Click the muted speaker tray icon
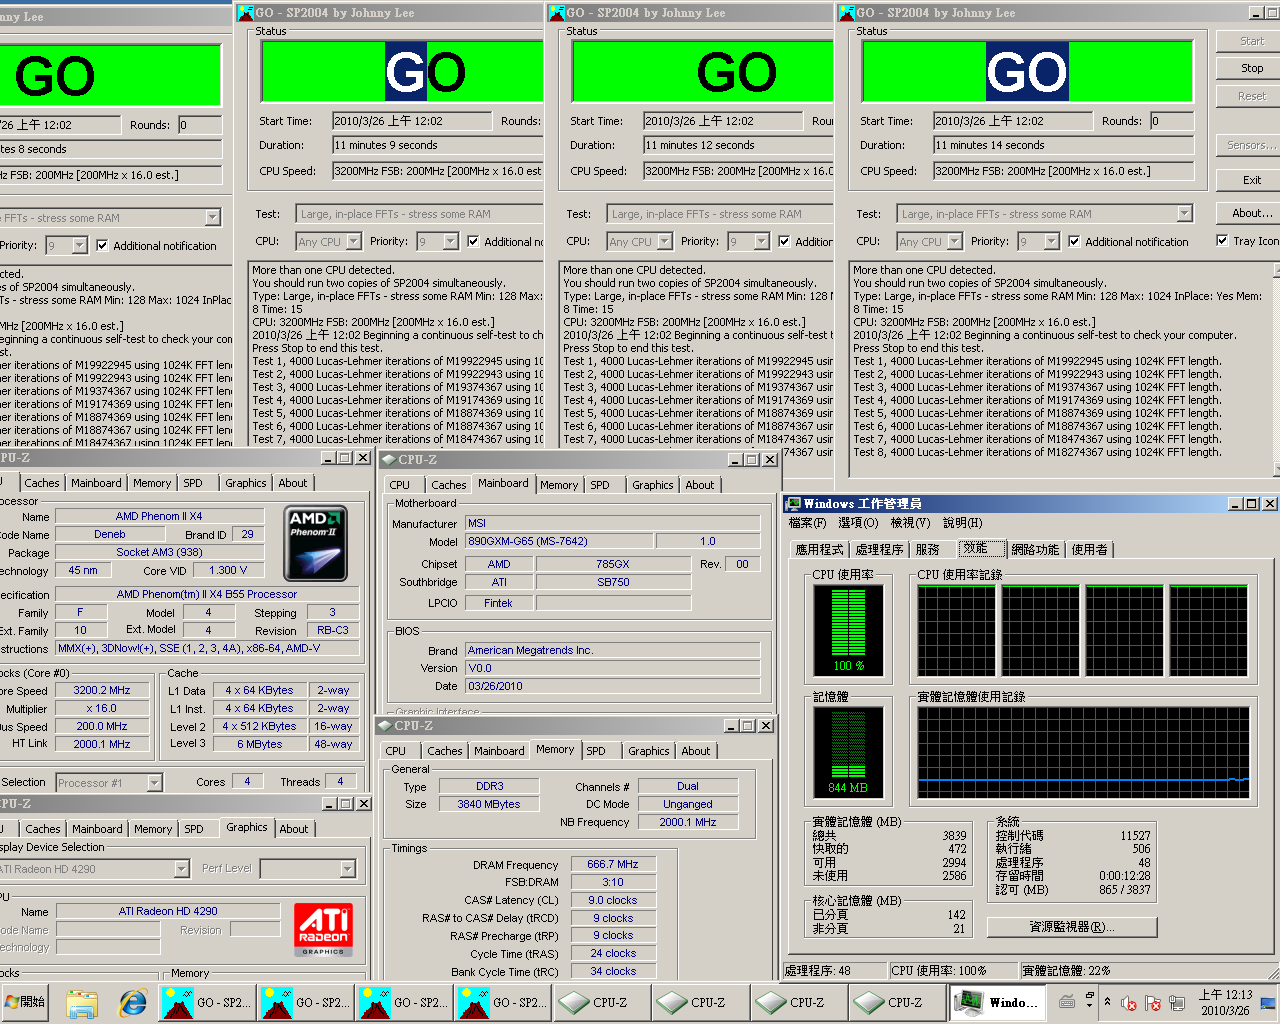Image resolution: width=1280 pixels, height=1024 pixels. [x=1129, y=1002]
